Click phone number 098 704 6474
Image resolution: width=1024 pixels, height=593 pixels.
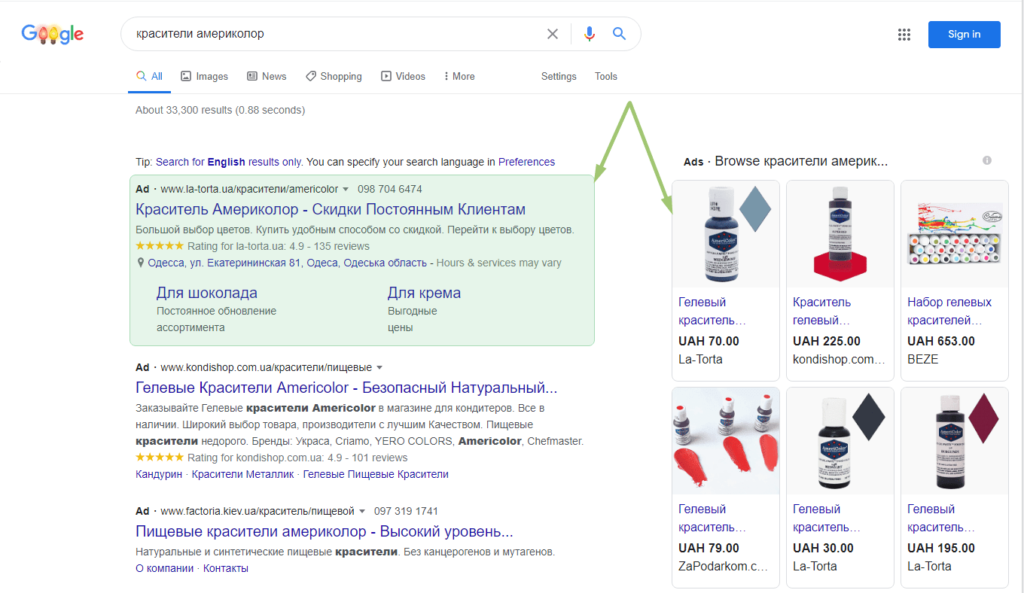[x=390, y=189]
